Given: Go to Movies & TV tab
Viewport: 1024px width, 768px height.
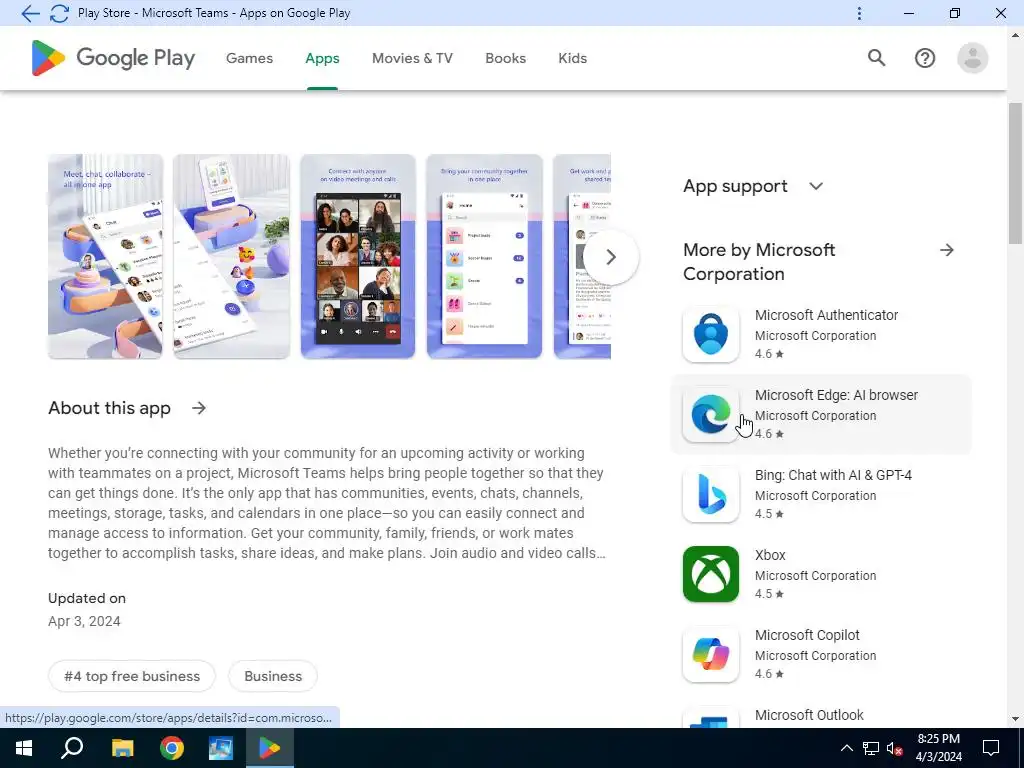Looking at the screenshot, I should [412, 58].
